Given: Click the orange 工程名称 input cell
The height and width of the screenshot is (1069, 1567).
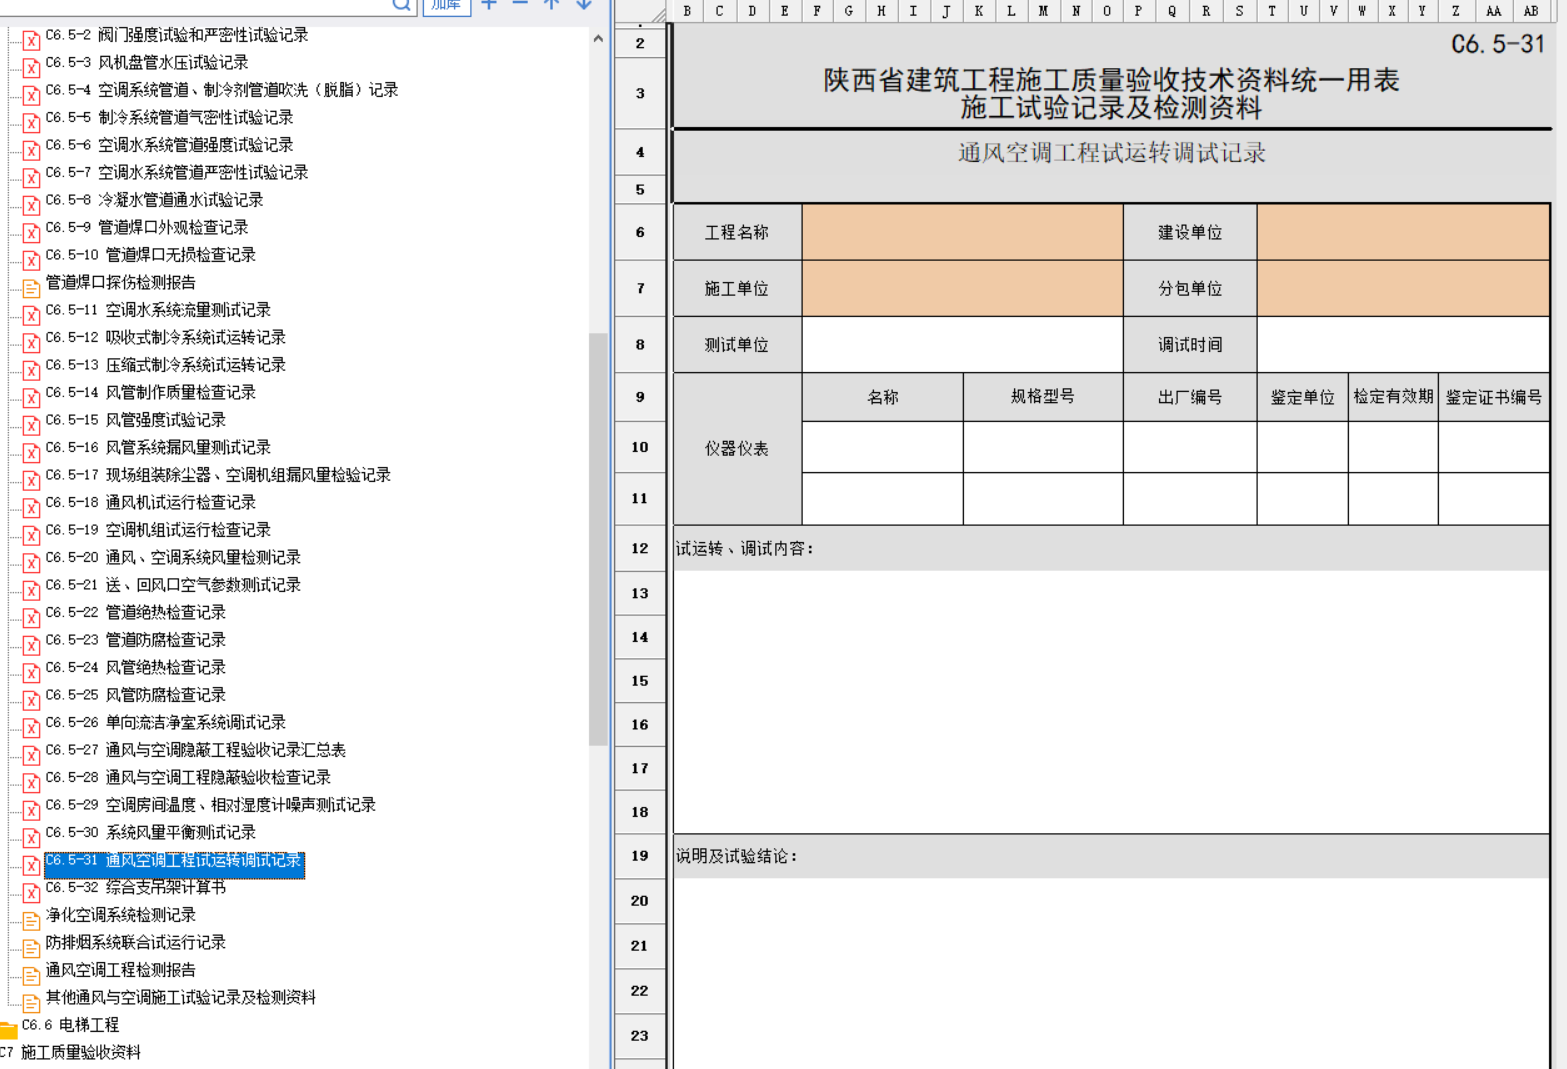Looking at the screenshot, I should coord(962,232).
